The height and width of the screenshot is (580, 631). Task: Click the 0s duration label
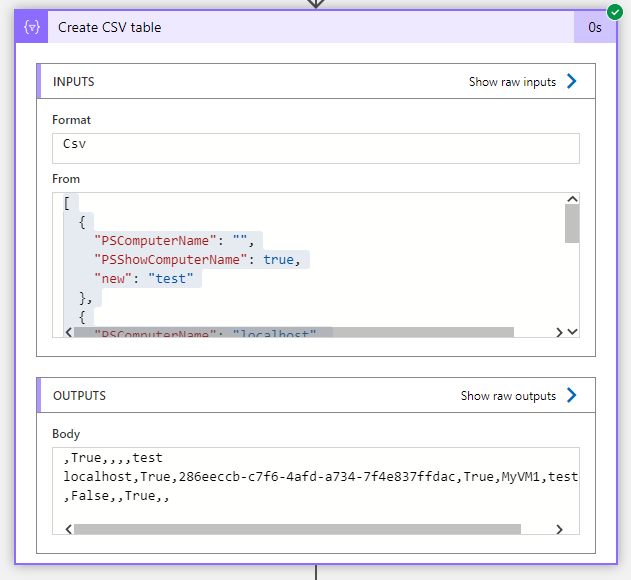coord(595,27)
